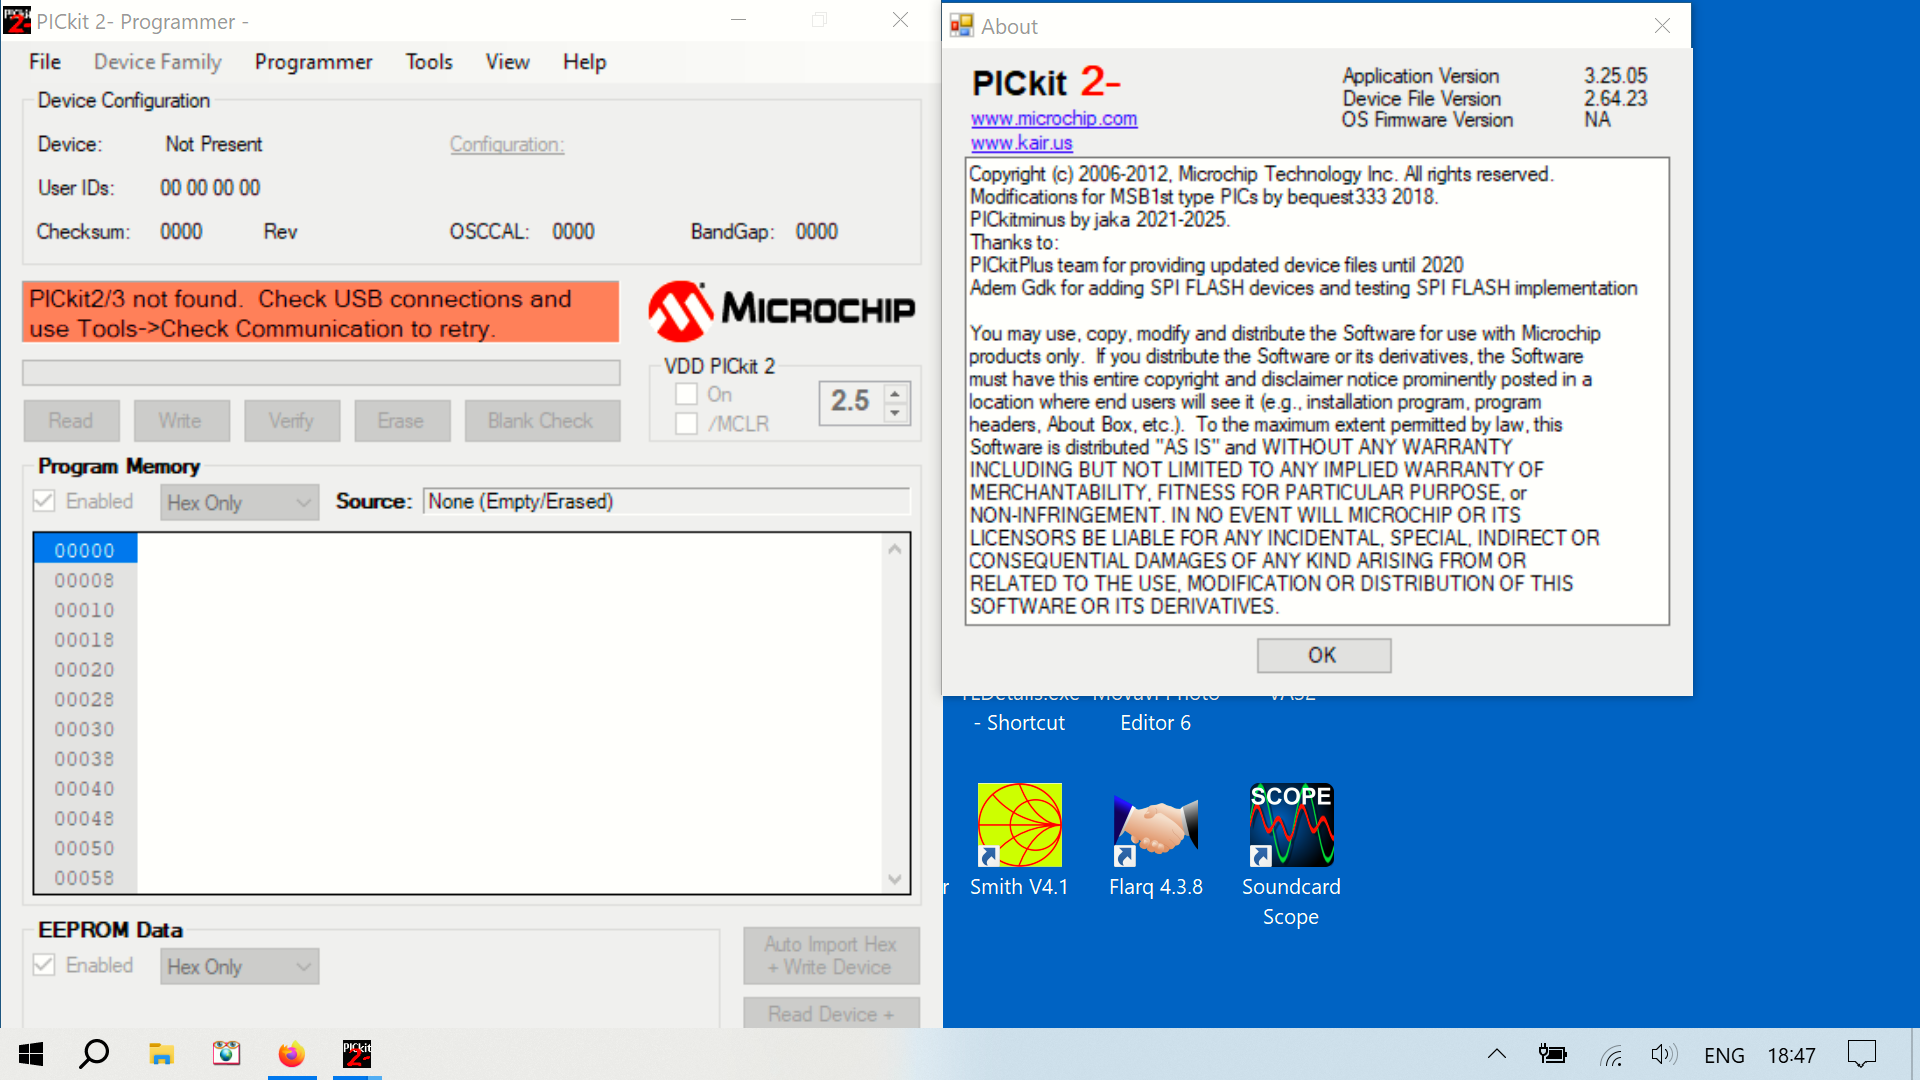
Task: Click the ENG language indicator
Action: (1724, 1055)
